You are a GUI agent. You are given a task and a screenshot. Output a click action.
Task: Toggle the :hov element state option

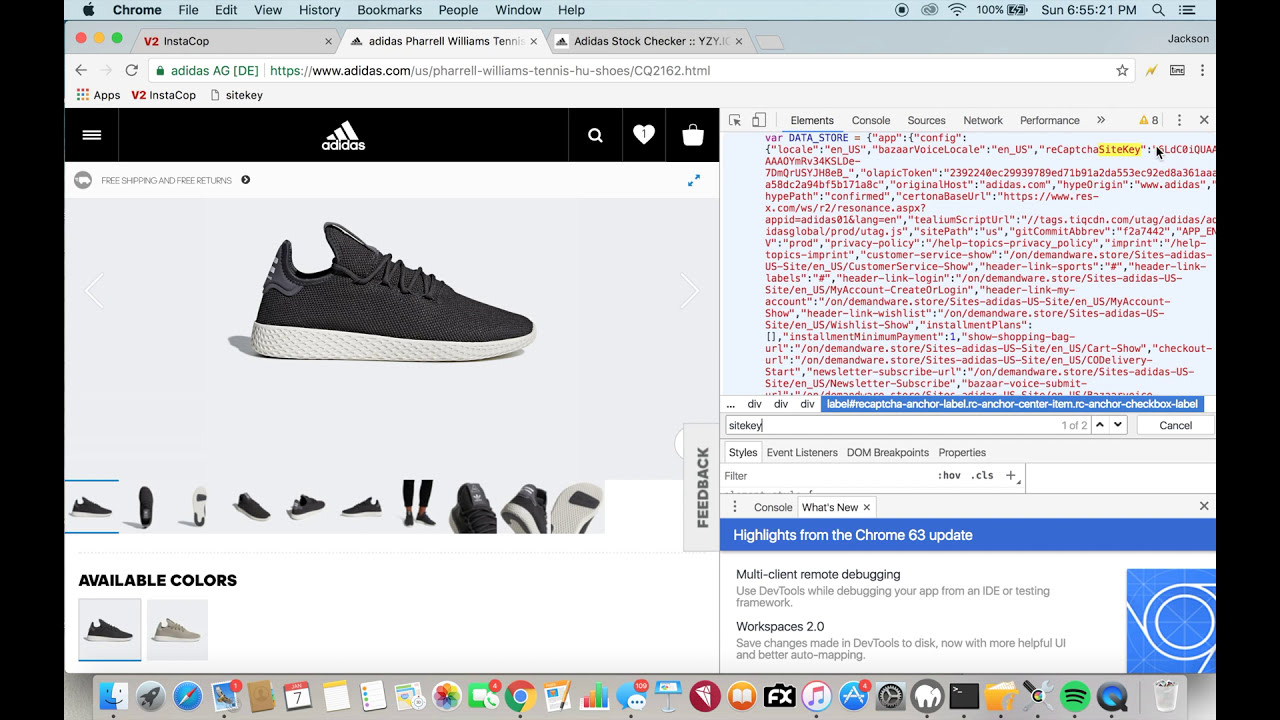(x=949, y=476)
